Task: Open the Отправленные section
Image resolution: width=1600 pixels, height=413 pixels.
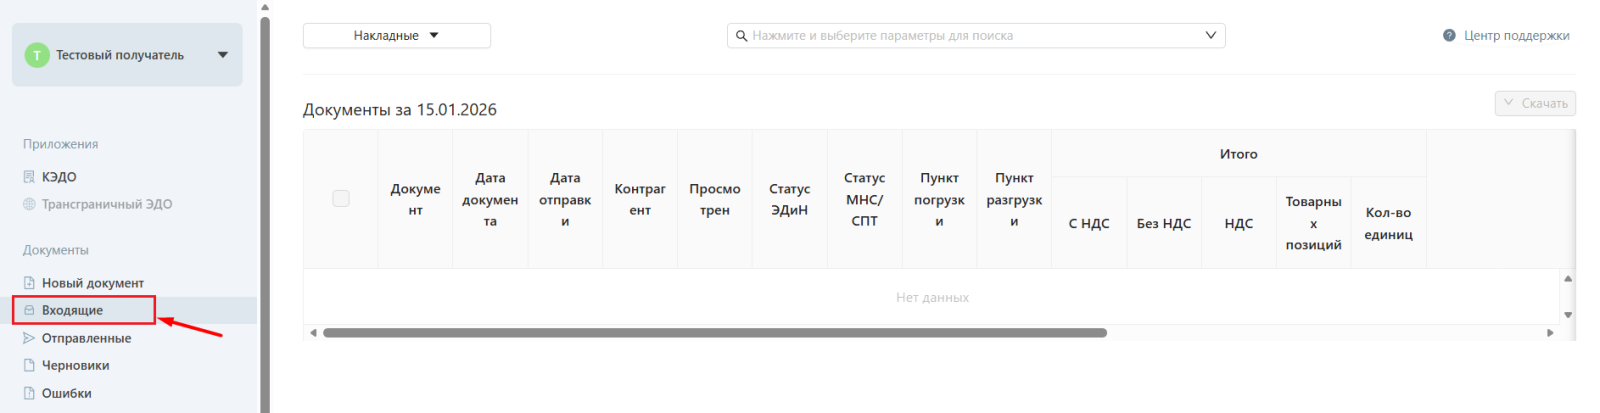Action: coord(86,338)
